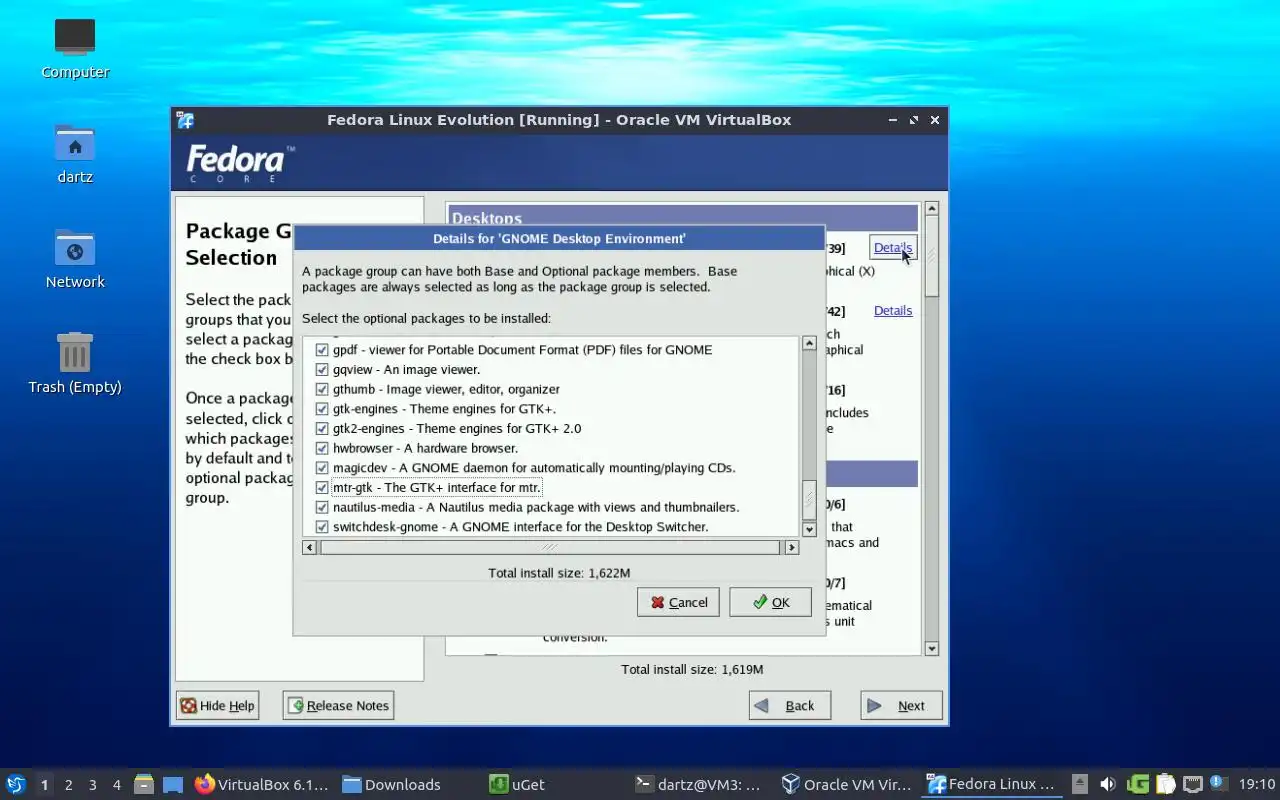Click the Desktops group header
The image size is (1280, 800).
coord(683,218)
